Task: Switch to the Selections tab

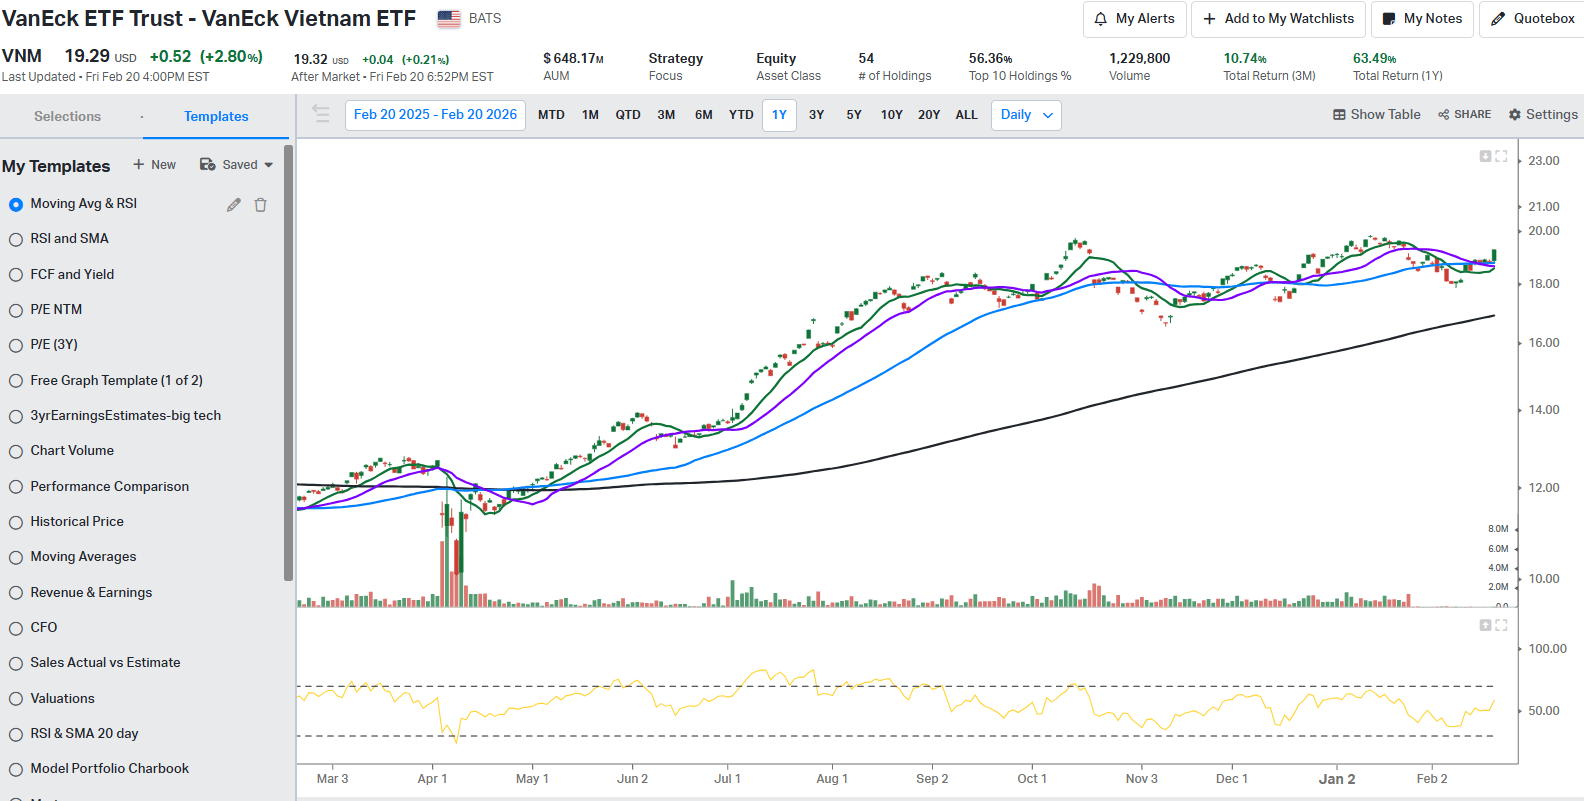Action: pos(67,116)
